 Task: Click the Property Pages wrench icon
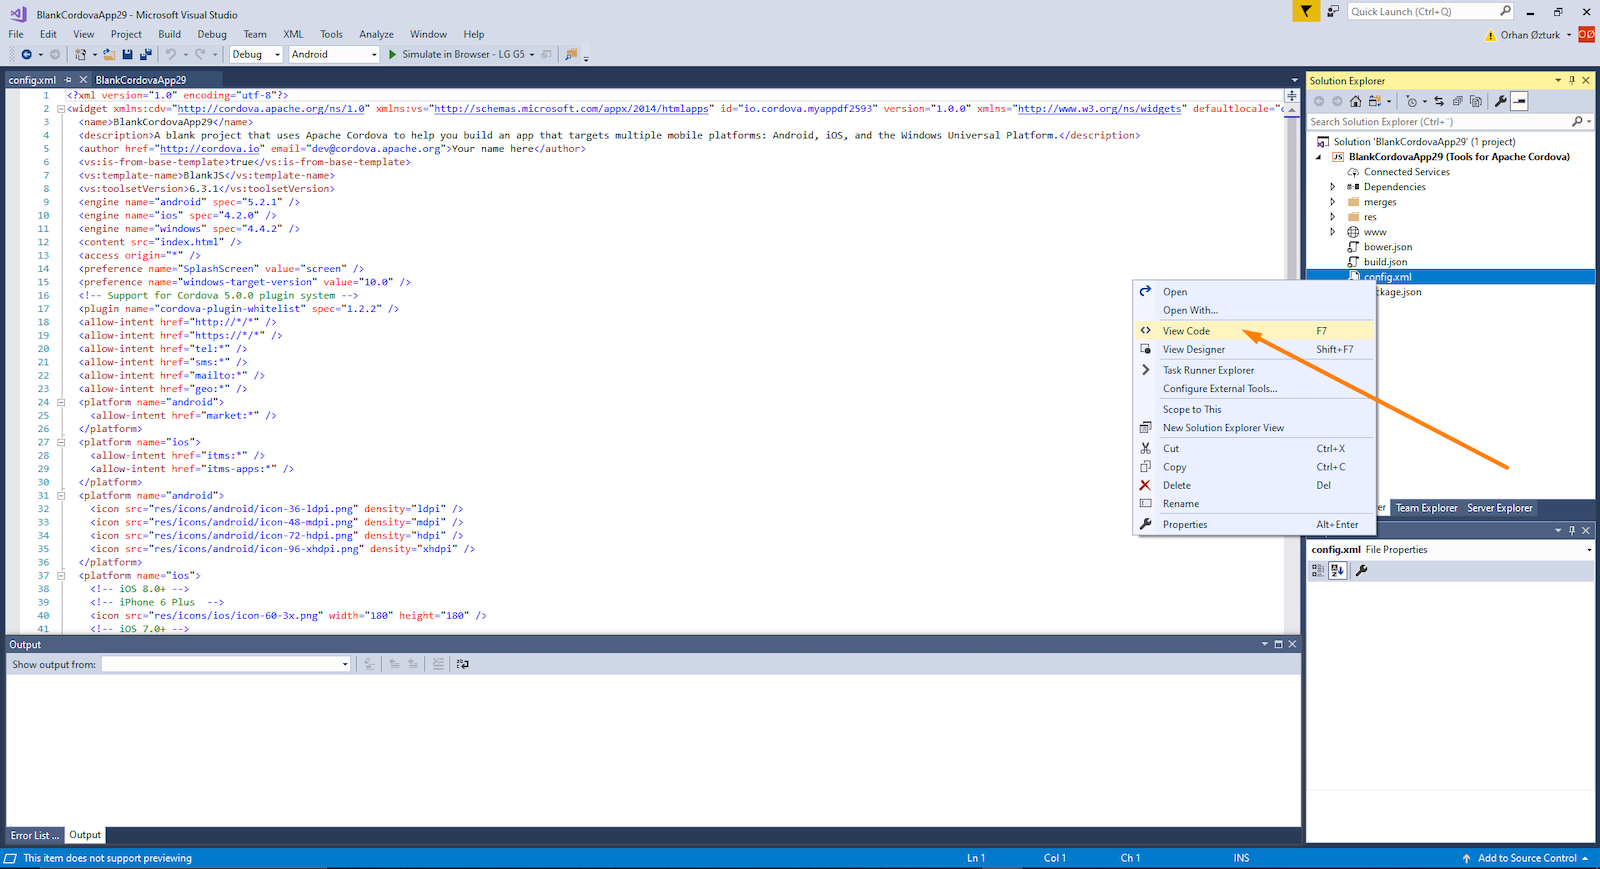[1361, 570]
